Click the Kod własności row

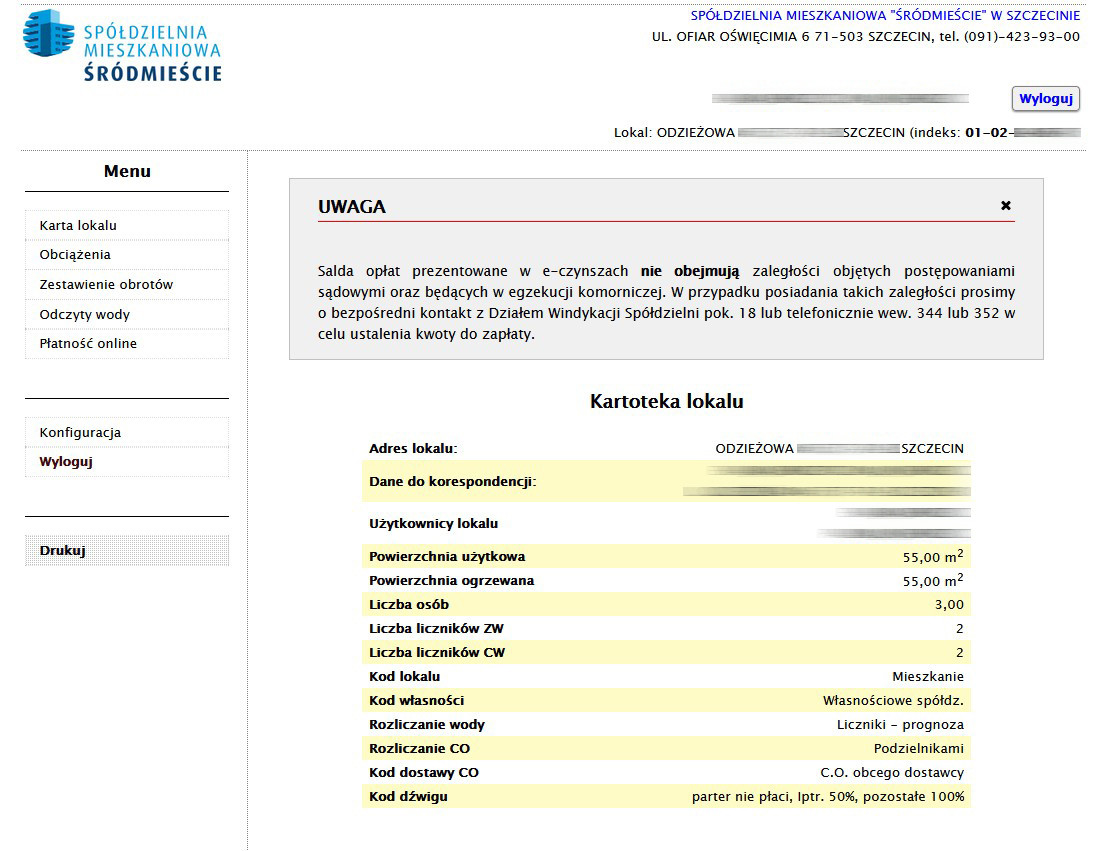point(666,701)
